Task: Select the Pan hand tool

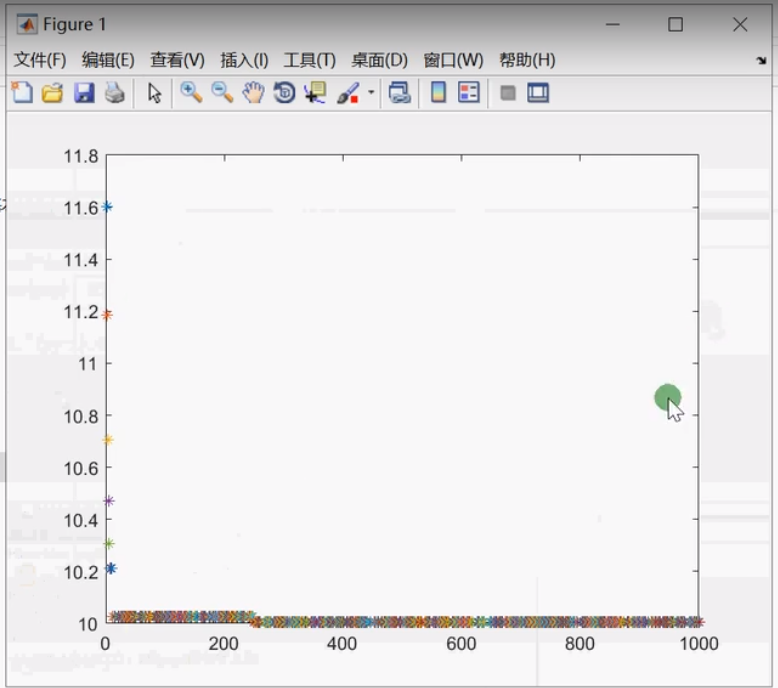Action: coord(253,93)
